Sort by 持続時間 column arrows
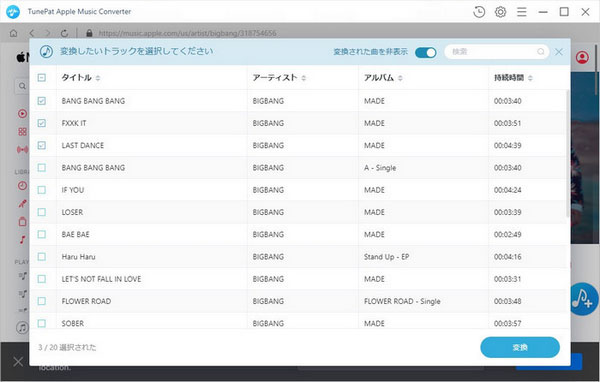The width and height of the screenshot is (600, 382). (x=530, y=78)
